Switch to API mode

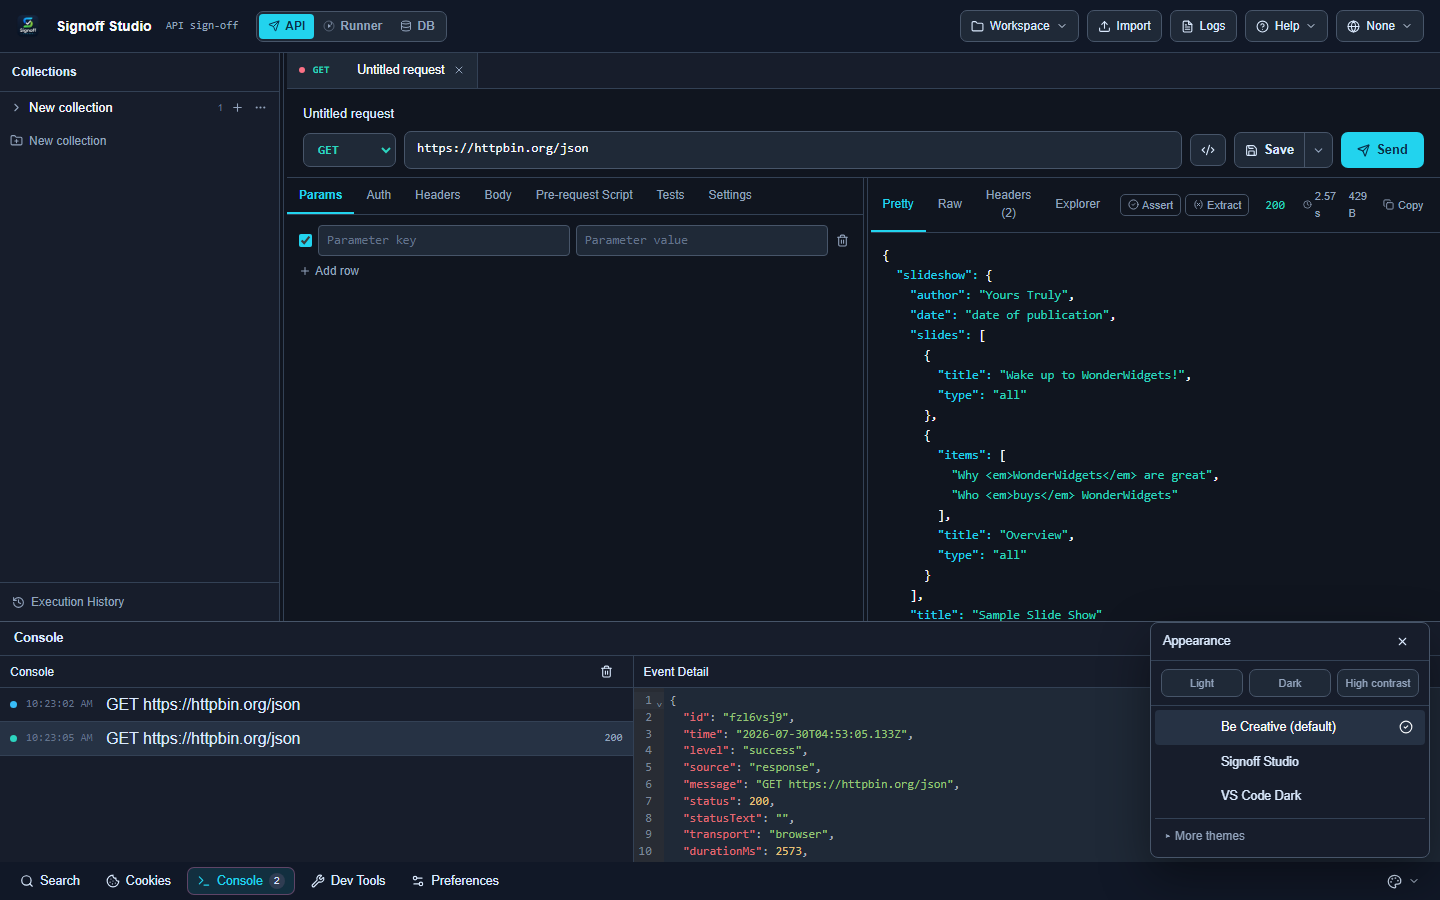click(x=287, y=26)
